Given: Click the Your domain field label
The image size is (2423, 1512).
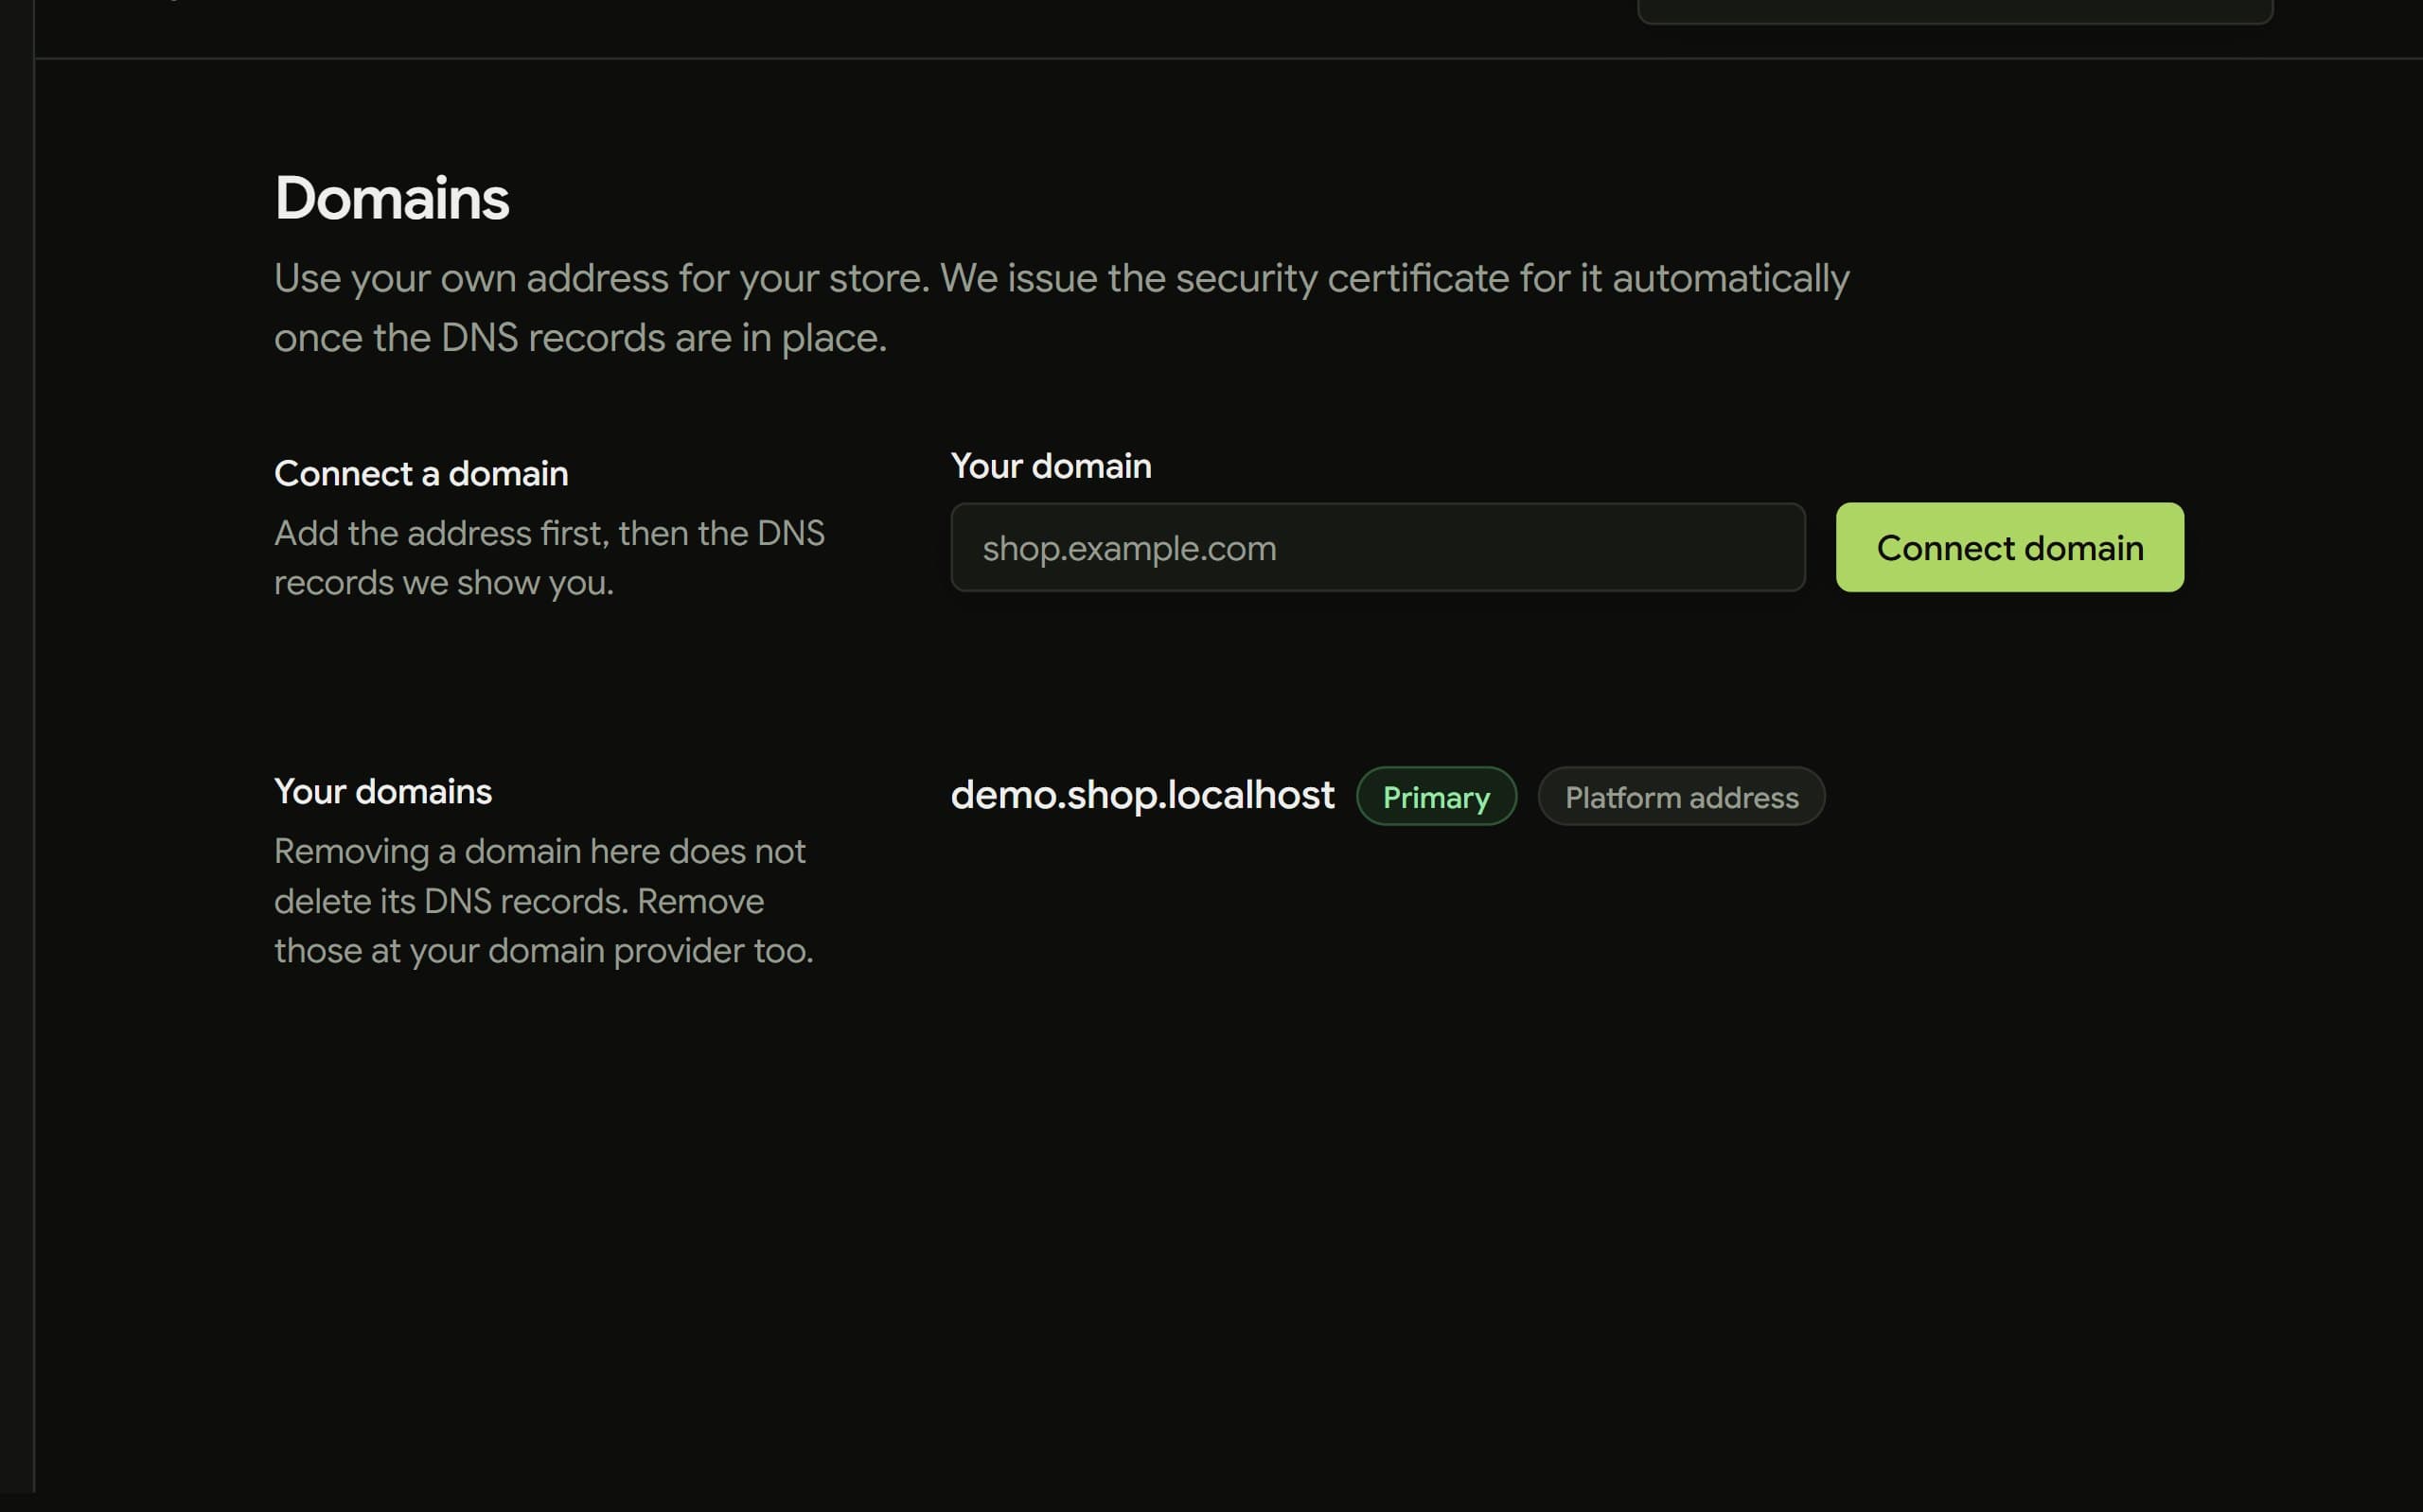Looking at the screenshot, I should (1051, 466).
